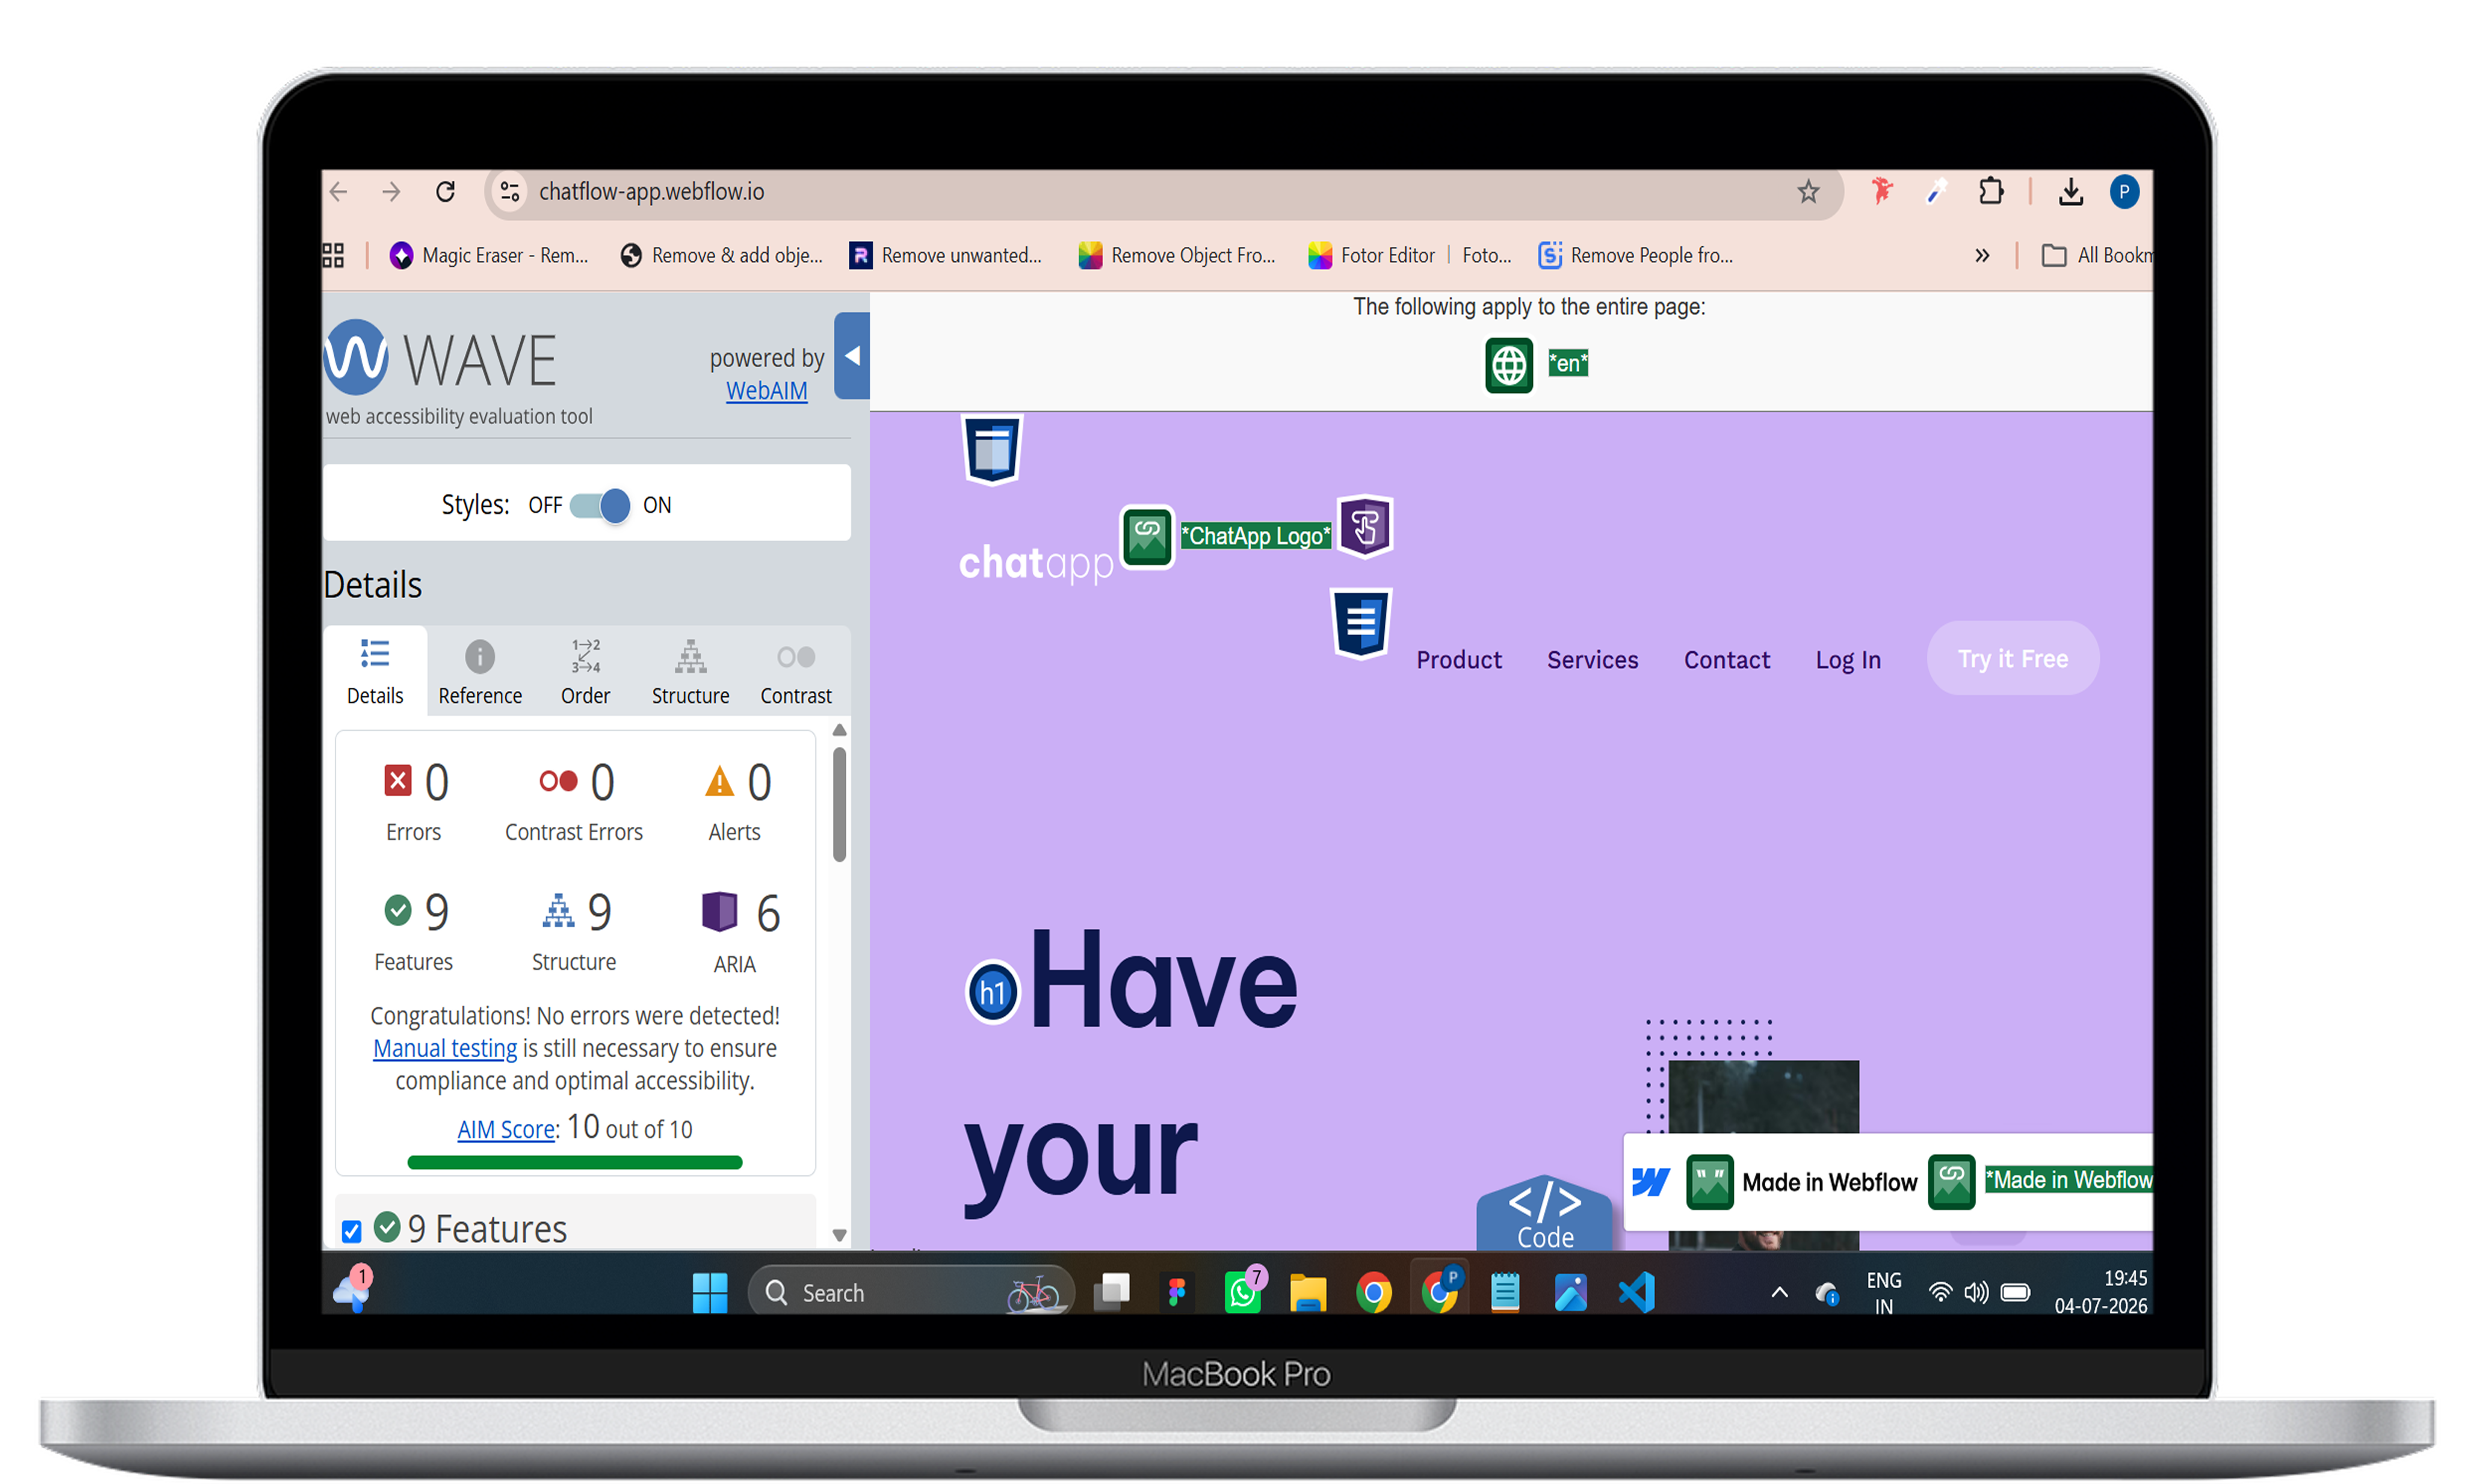Viewport: 2475px width, 1484px height.
Task: Open the Manual testing link
Action: coord(445,1048)
